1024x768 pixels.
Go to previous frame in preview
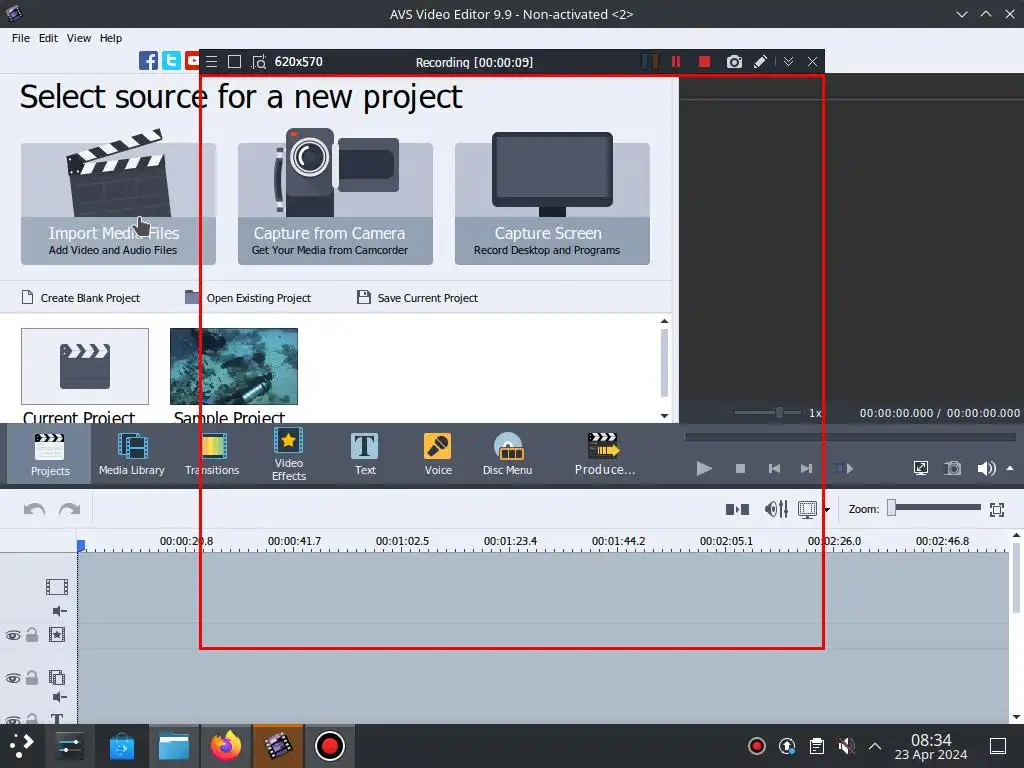[774, 468]
